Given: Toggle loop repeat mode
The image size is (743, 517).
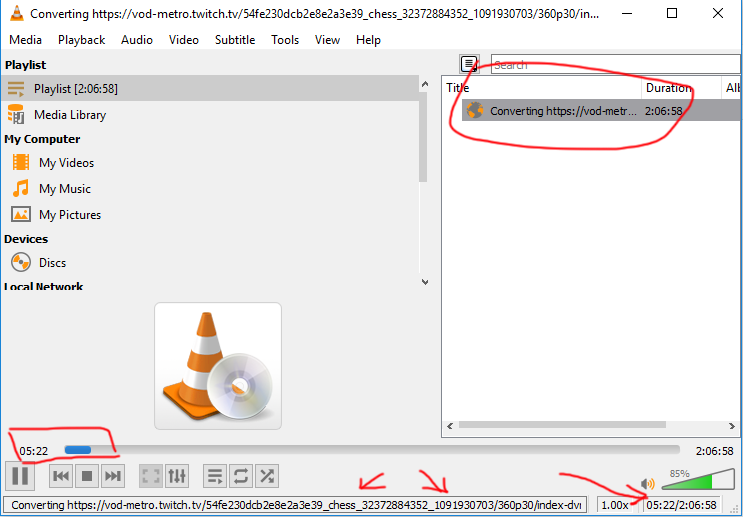Looking at the screenshot, I should pos(240,476).
